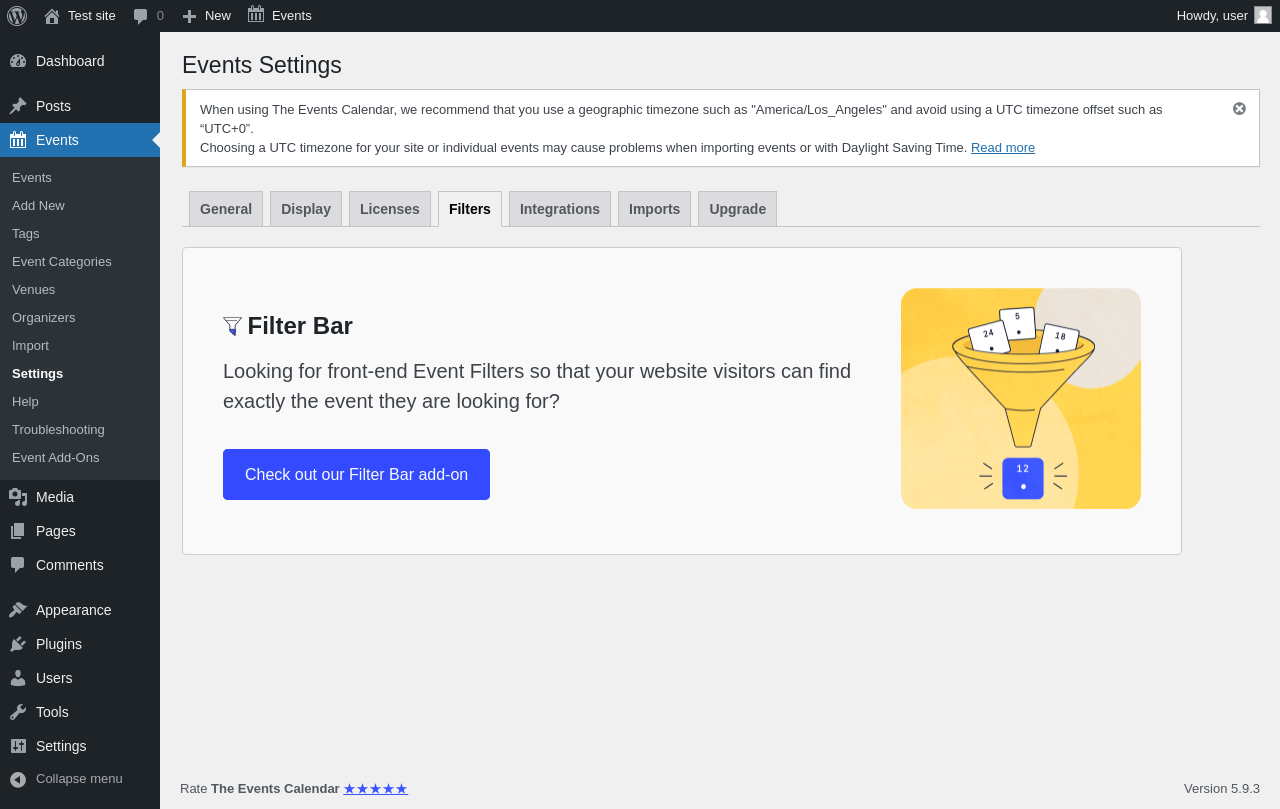Click Check out our Filter Bar add-on
Viewport: 1280px width, 809px height.
click(x=356, y=474)
